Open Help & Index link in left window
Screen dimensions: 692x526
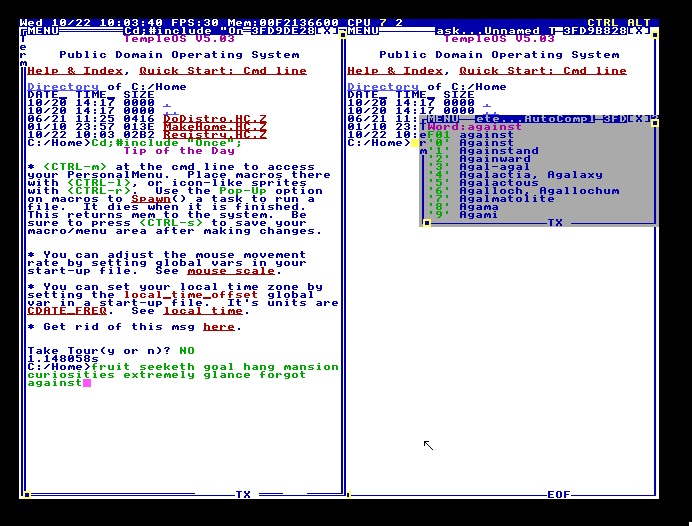pyautogui.click(x=75, y=71)
